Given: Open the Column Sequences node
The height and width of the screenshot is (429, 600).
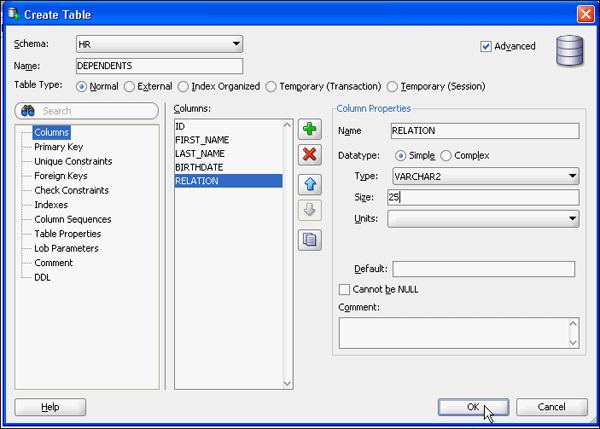Looking at the screenshot, I should [73, 220].
